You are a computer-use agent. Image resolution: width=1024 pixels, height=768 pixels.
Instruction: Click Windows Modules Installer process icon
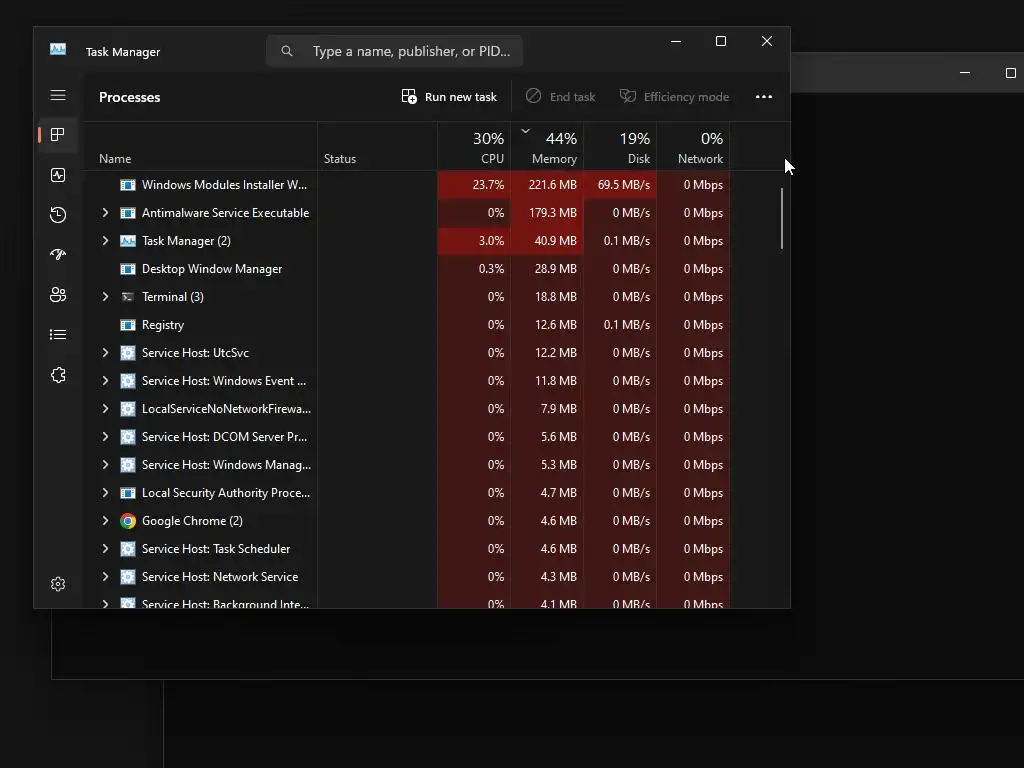click(128, 185)
